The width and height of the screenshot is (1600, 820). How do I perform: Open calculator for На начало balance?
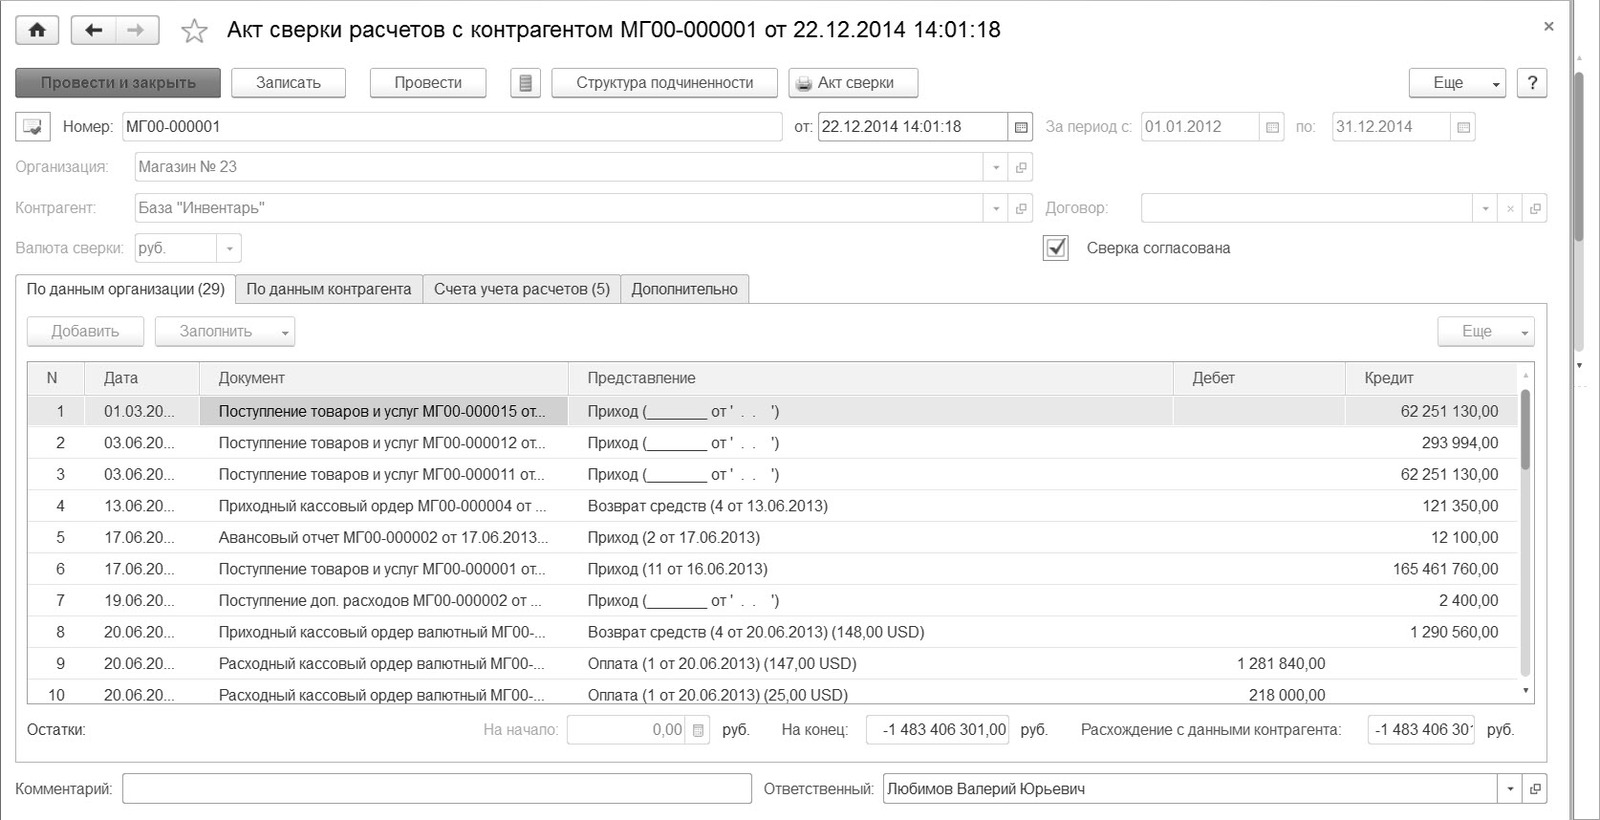click(x=698, y=730)
